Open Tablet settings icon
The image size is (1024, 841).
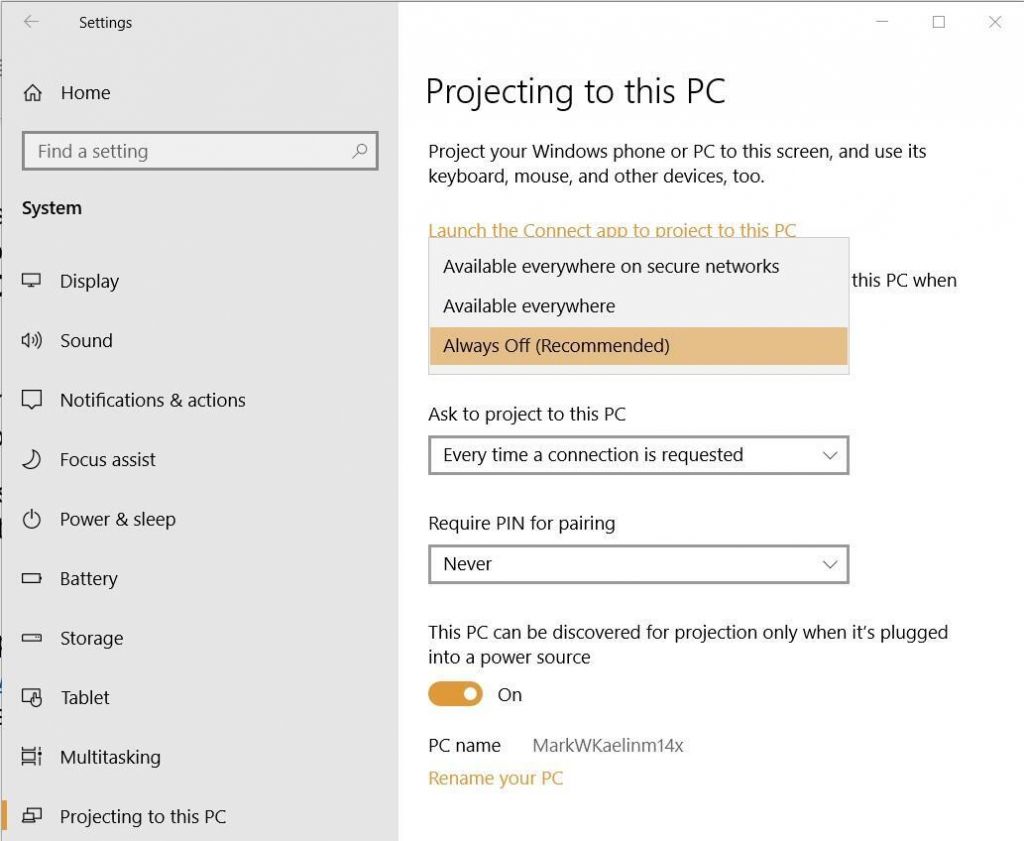pyautogui.click(x=31, y=697)
